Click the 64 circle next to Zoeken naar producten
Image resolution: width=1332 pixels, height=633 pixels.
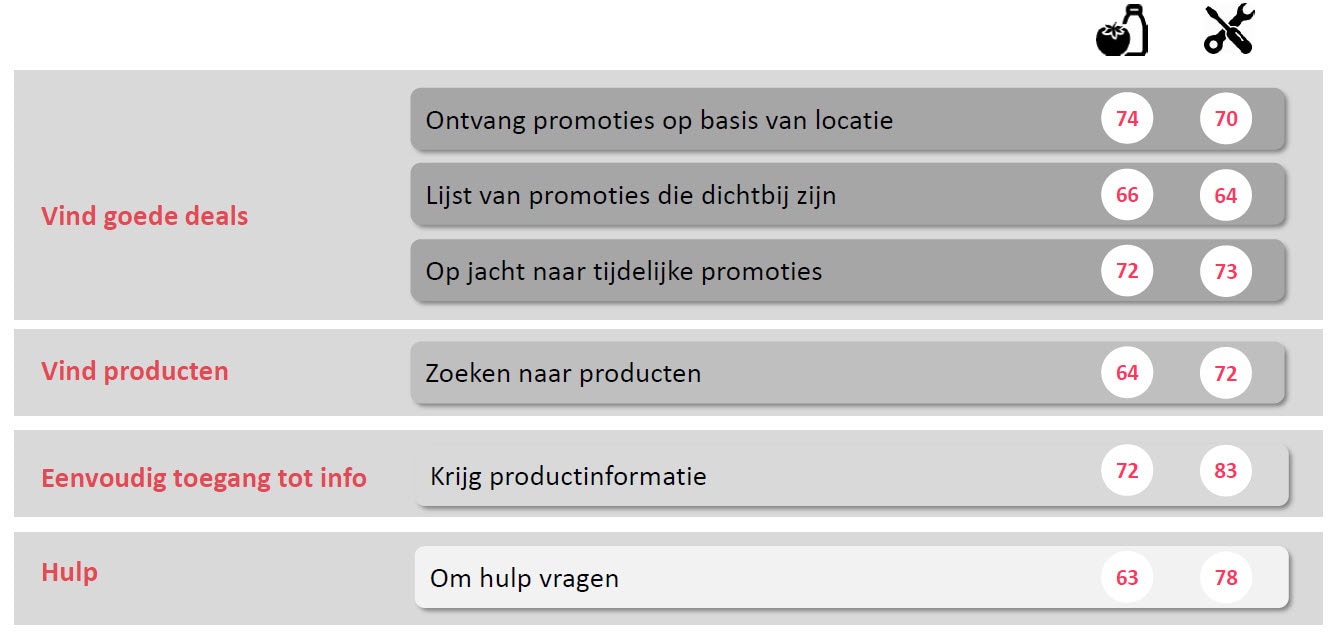click(x=1127, y=374)
